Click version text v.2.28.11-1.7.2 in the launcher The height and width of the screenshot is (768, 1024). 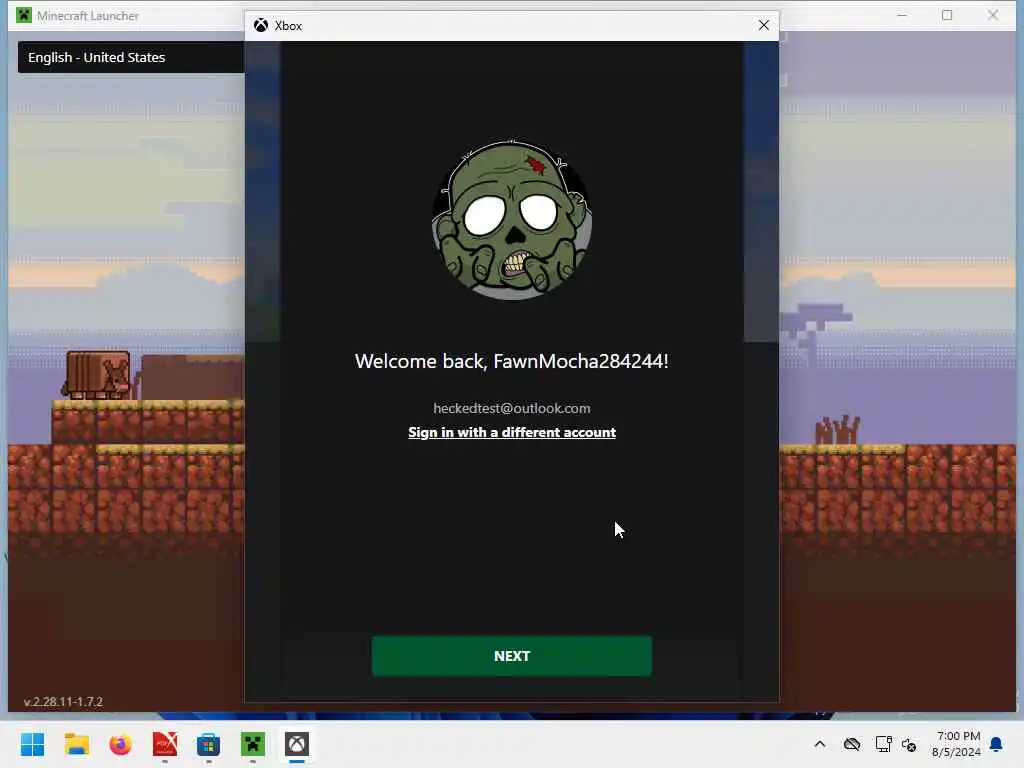click(x=63, y=701)
